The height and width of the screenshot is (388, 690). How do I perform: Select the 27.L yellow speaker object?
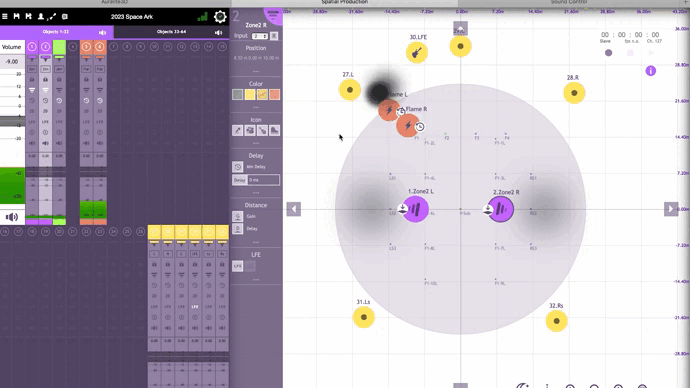point(350,90)
